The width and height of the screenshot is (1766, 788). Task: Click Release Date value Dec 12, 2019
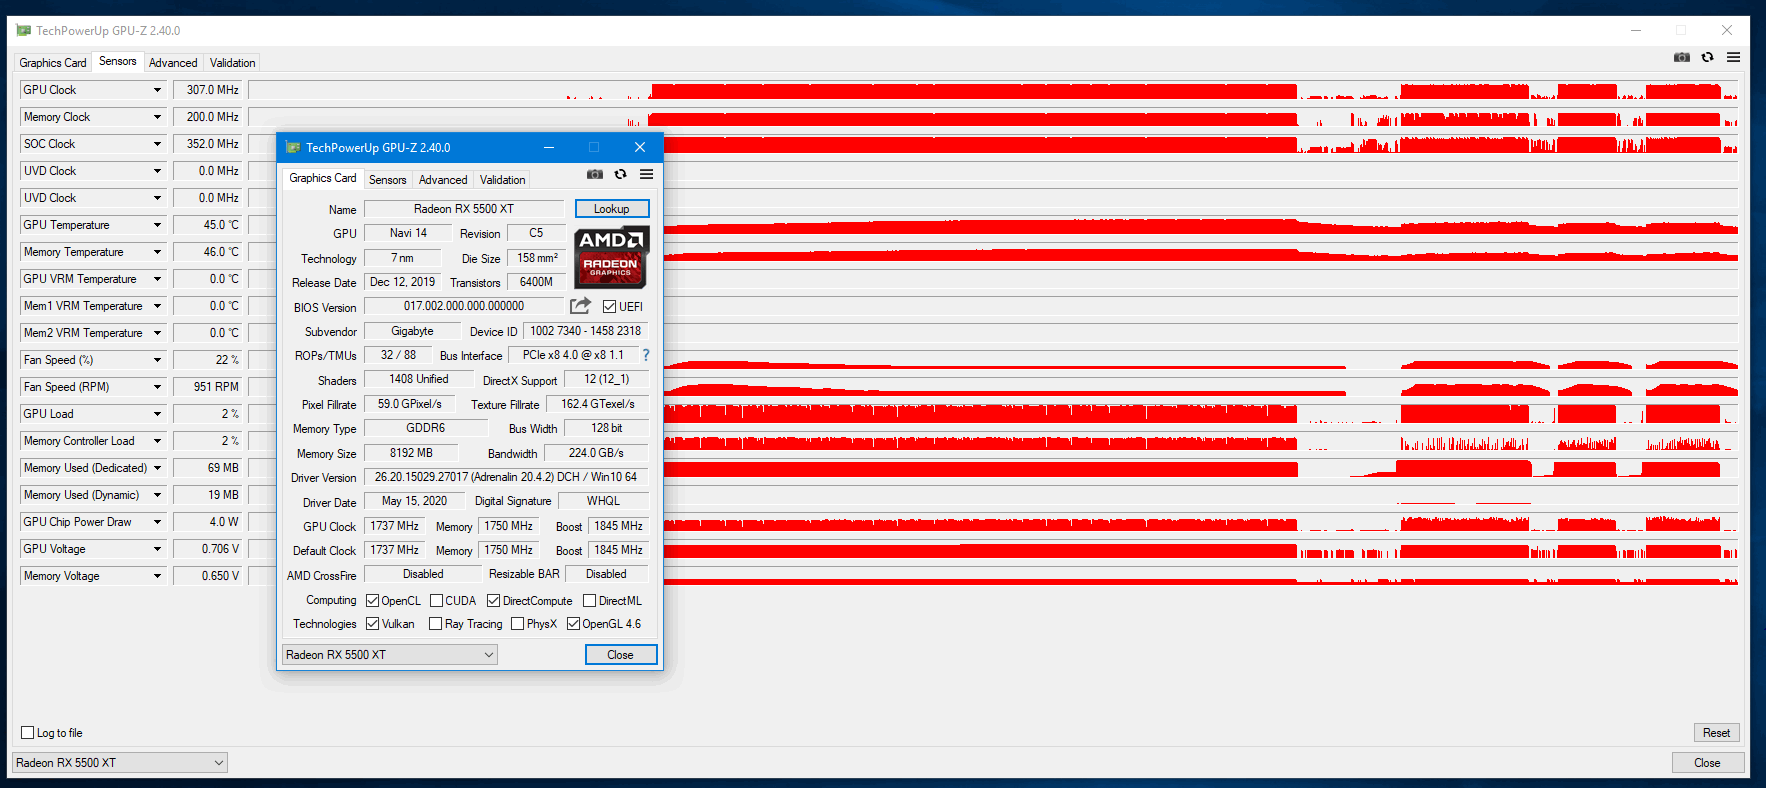(x=403, y=282)
